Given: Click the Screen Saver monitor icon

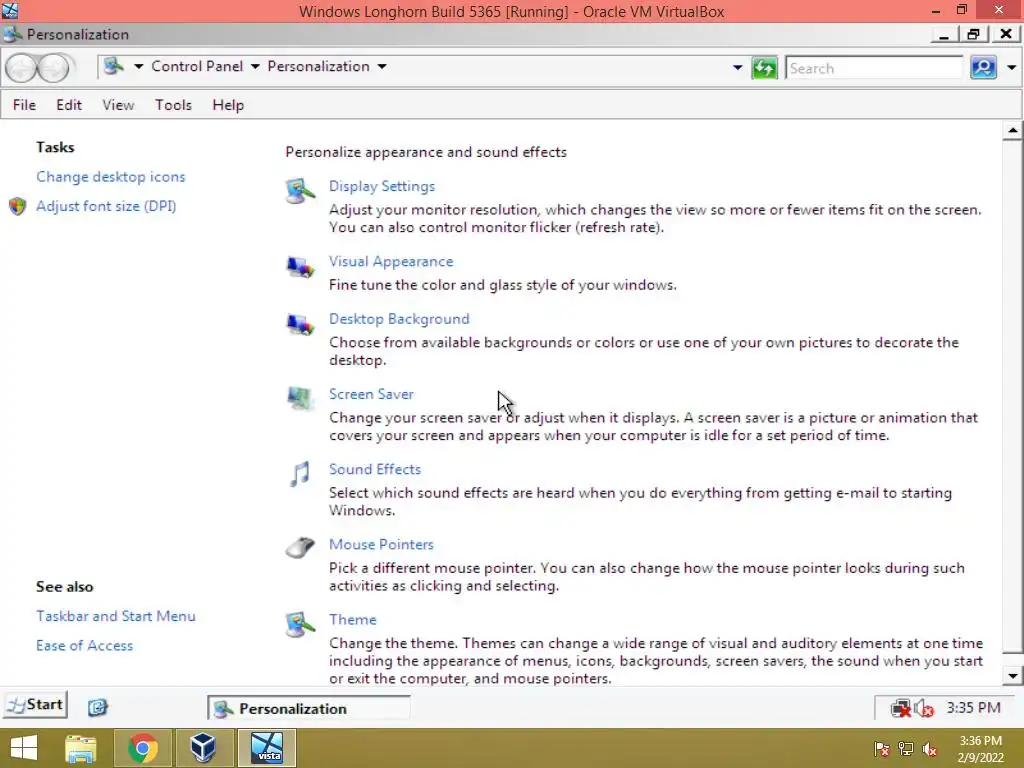Looking at the screenshot, I should click(300, 398).
